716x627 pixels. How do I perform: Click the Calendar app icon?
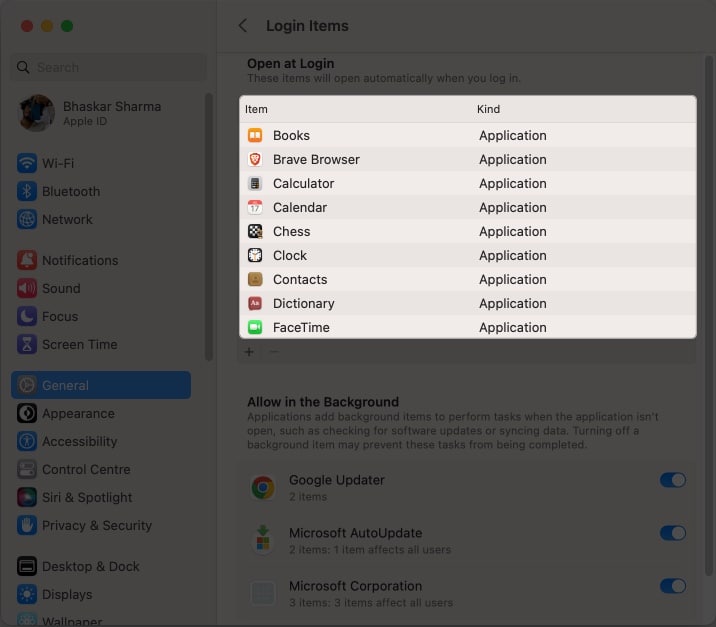point(255,207)
